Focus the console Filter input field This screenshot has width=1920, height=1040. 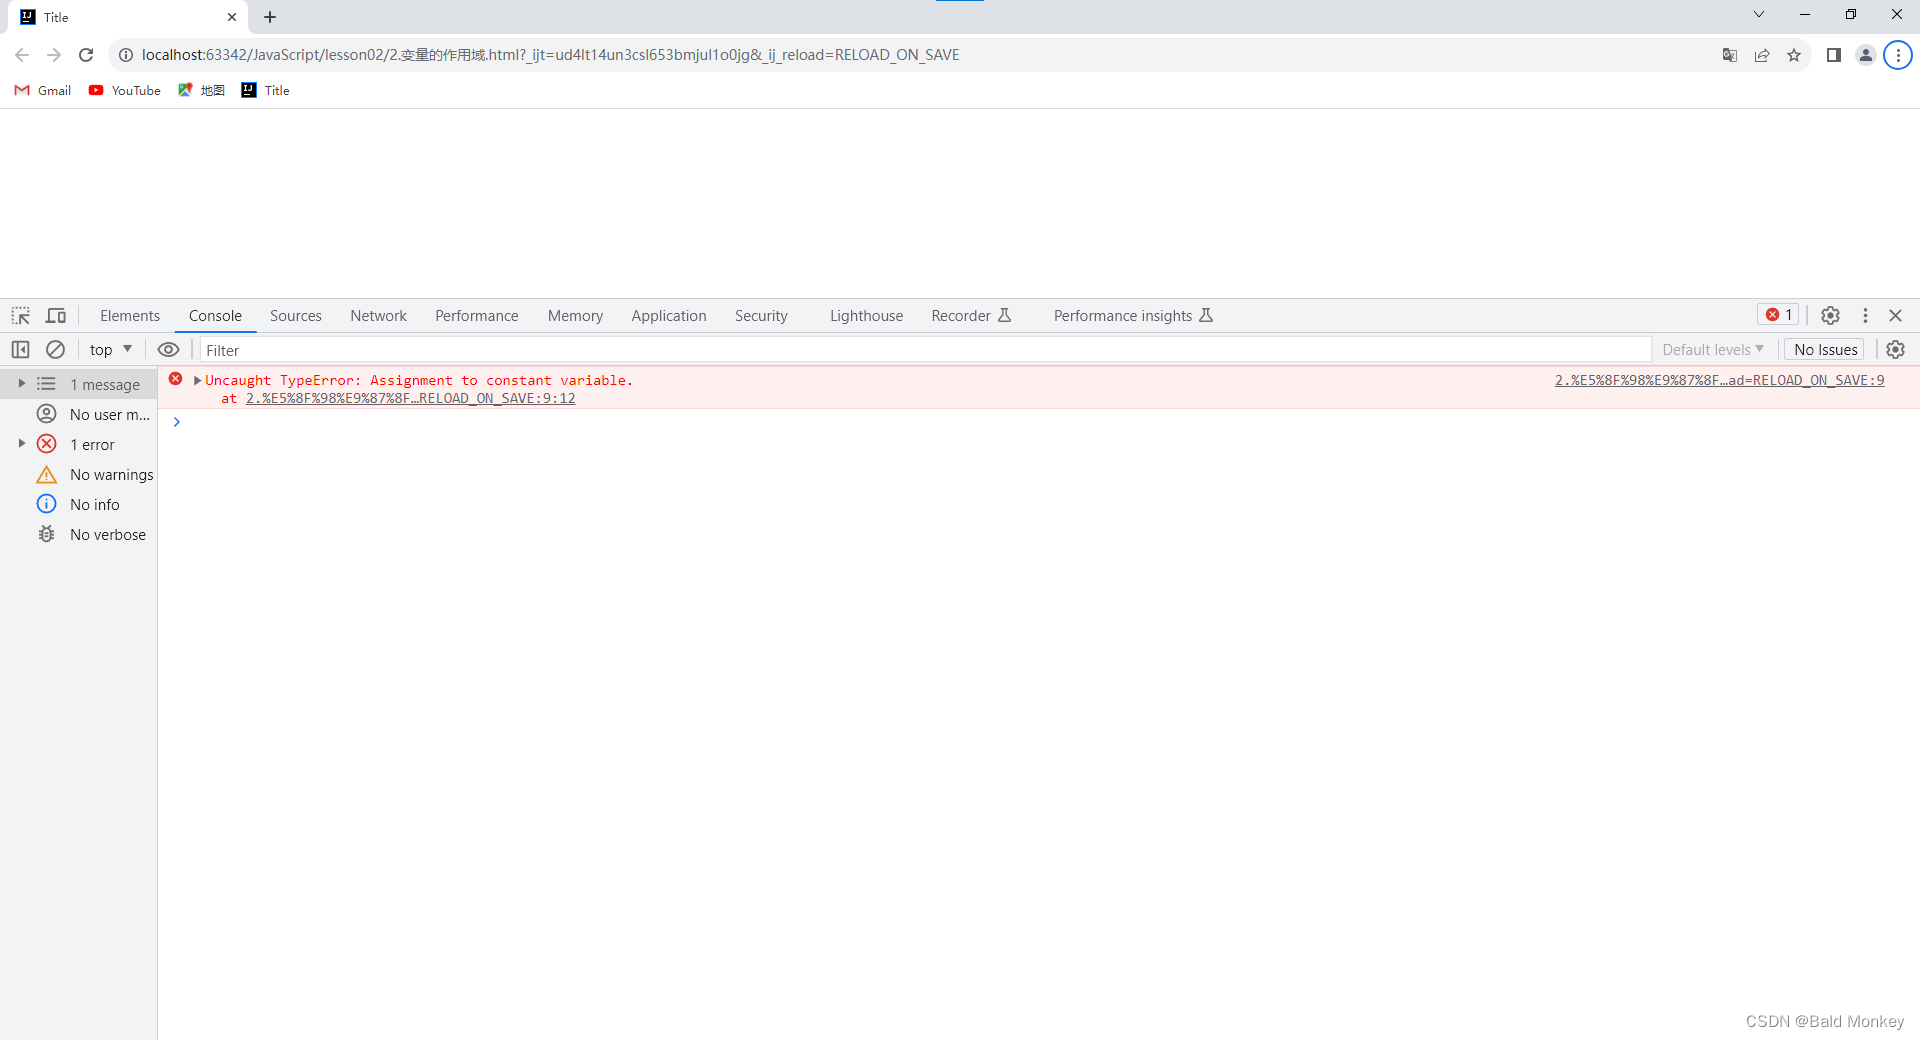pos(925,350)
